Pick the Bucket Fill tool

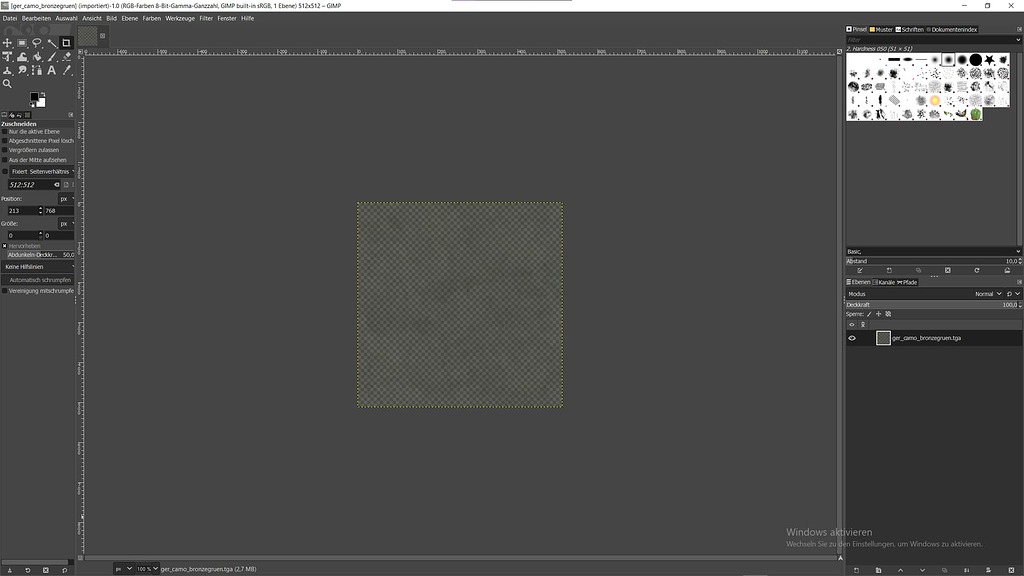click(x=37, y=57)
